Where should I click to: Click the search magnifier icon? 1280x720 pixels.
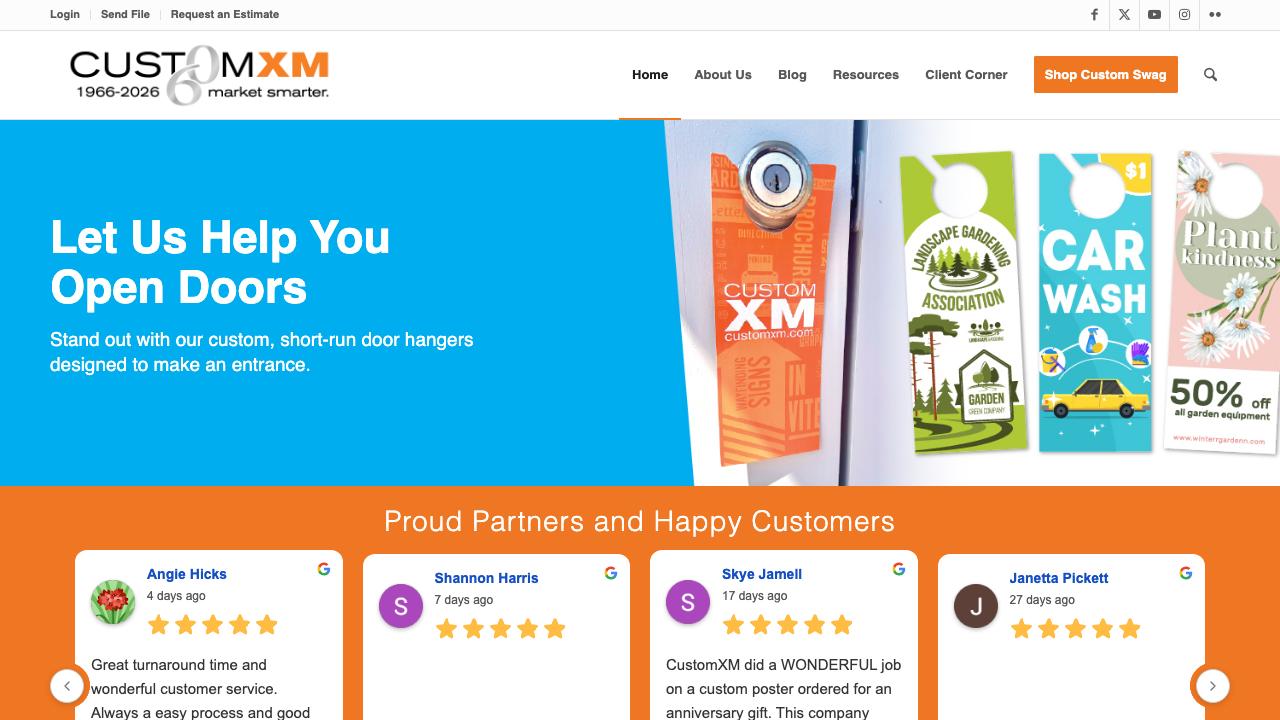point(1210,75)
